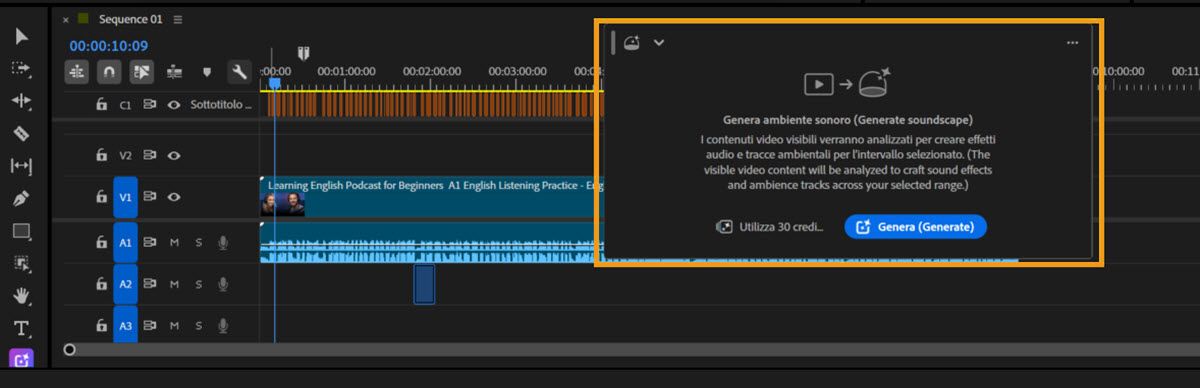
Task: Close the Sequence 01 tab
Action: click(66, 19)
